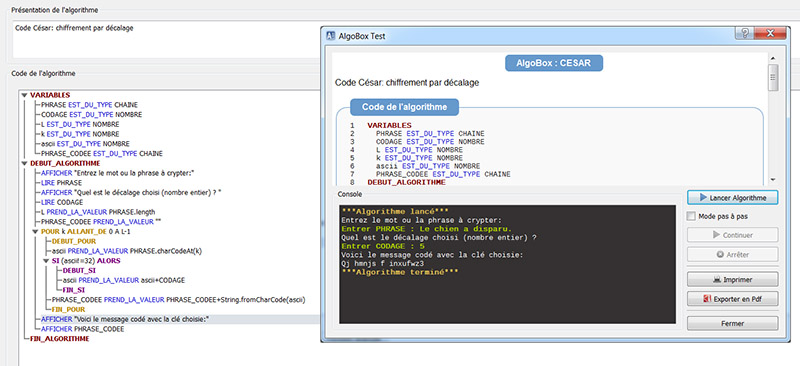Select the CODAGE EST_DU_TYPE NOMBRE row
The image size is (800, 366).
point(91,114)
